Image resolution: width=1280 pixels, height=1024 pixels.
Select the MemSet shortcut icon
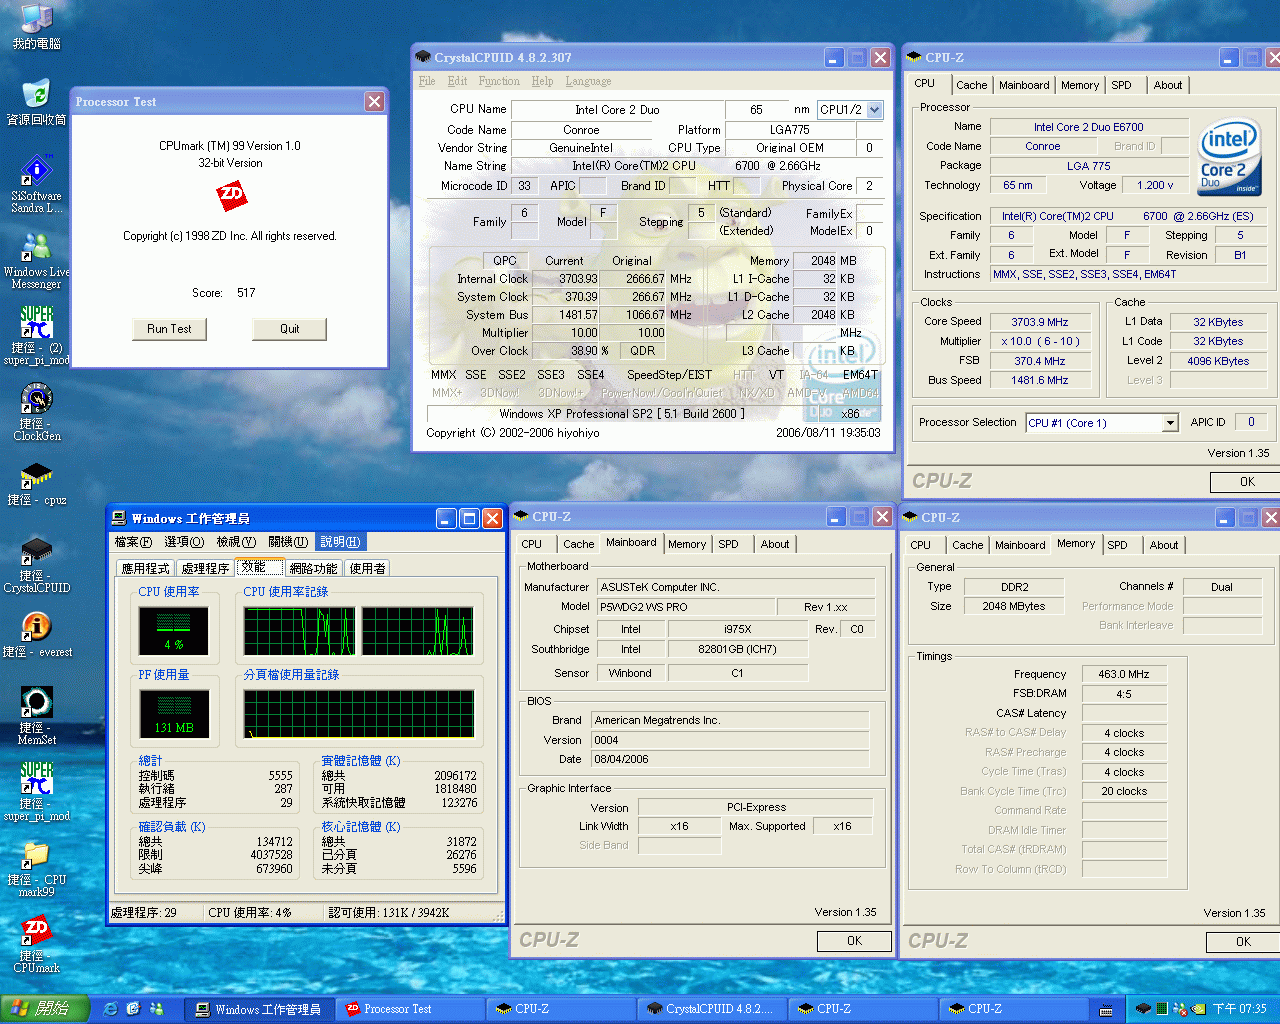(36, 716)
